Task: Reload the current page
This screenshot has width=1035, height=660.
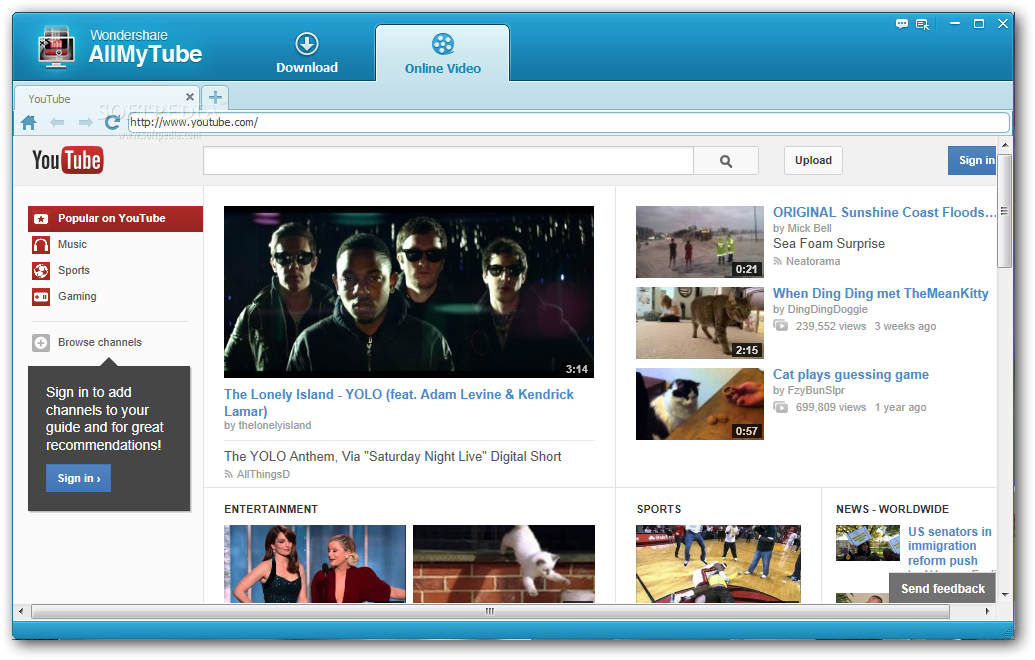Action: point(112,121)
